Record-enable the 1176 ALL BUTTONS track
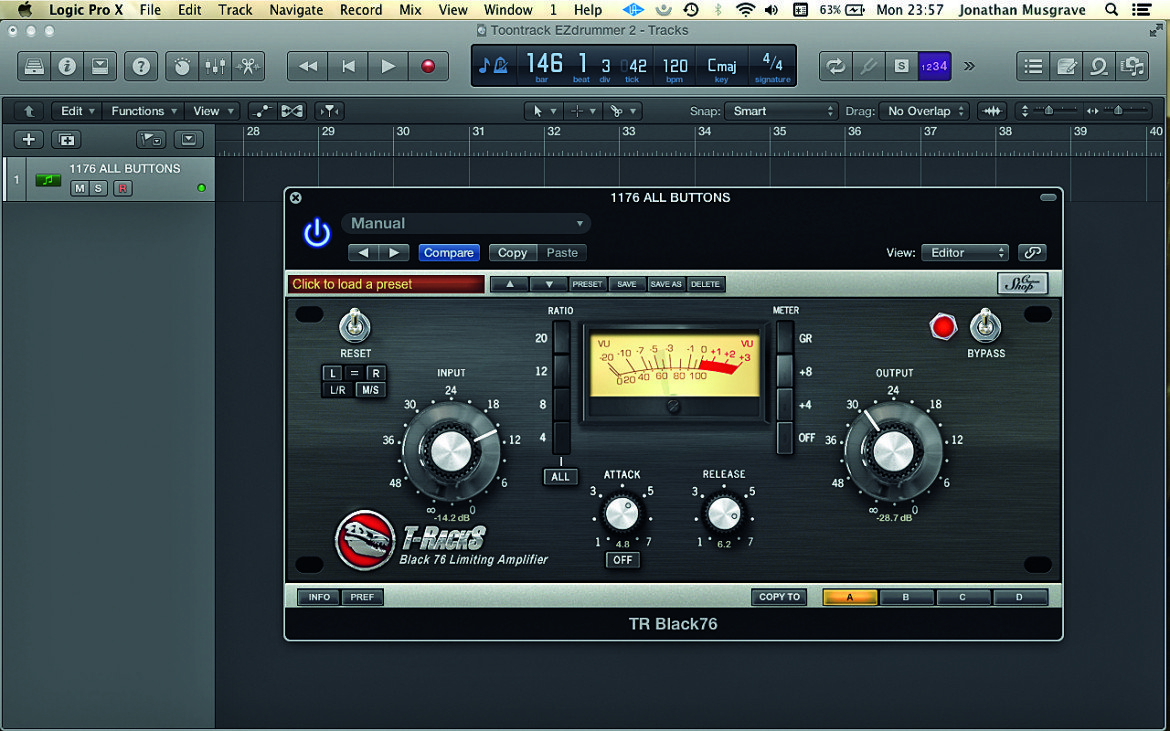The width and height of the screenshot is (1170, 731). [122, 188]
